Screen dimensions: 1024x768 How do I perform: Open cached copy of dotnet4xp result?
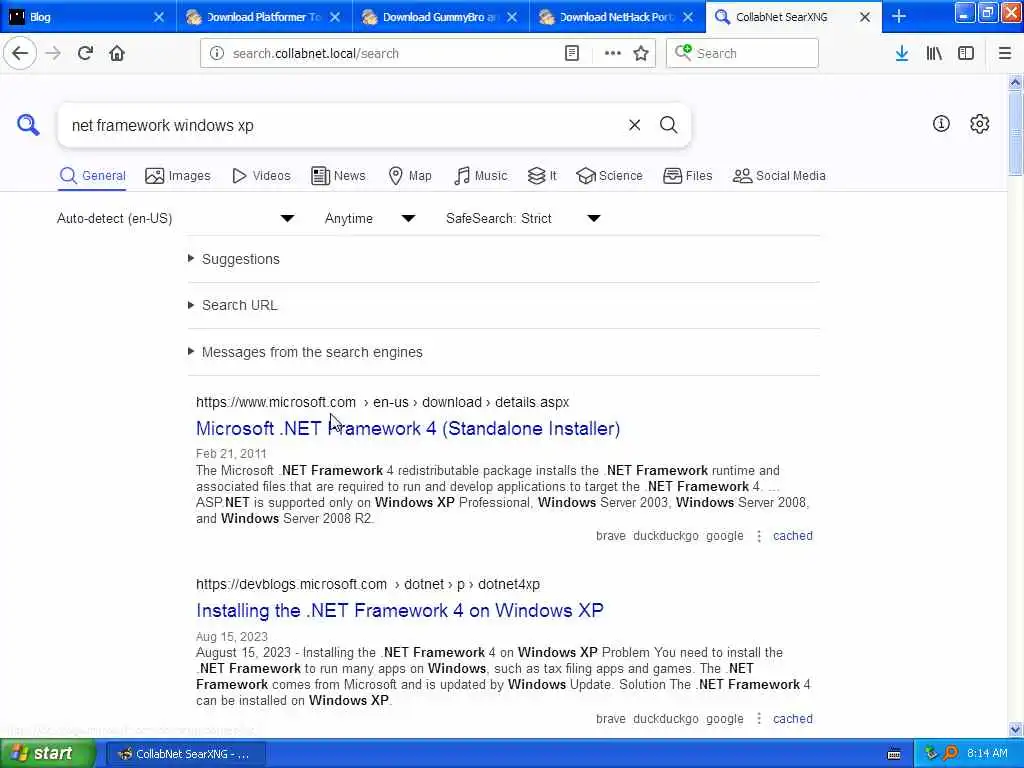[792, 719]
